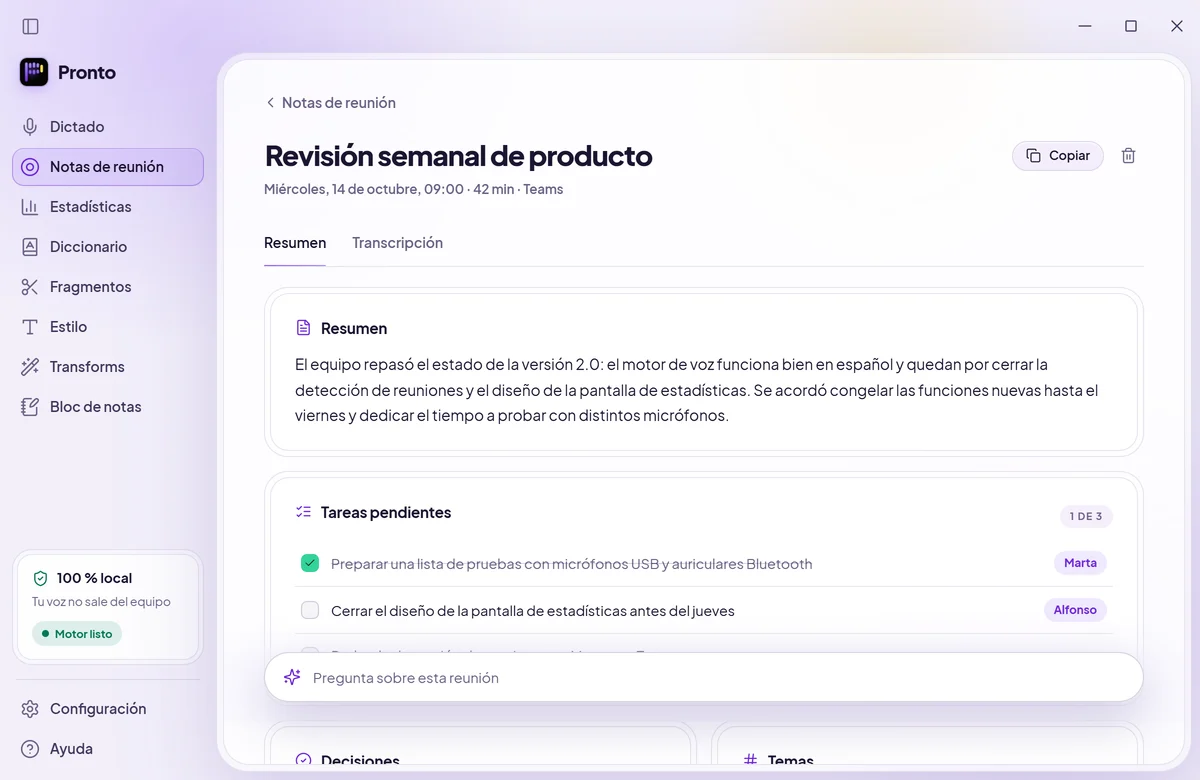Click the meeting date and duration line
1200x780 pixels.
tap(413, 189)
